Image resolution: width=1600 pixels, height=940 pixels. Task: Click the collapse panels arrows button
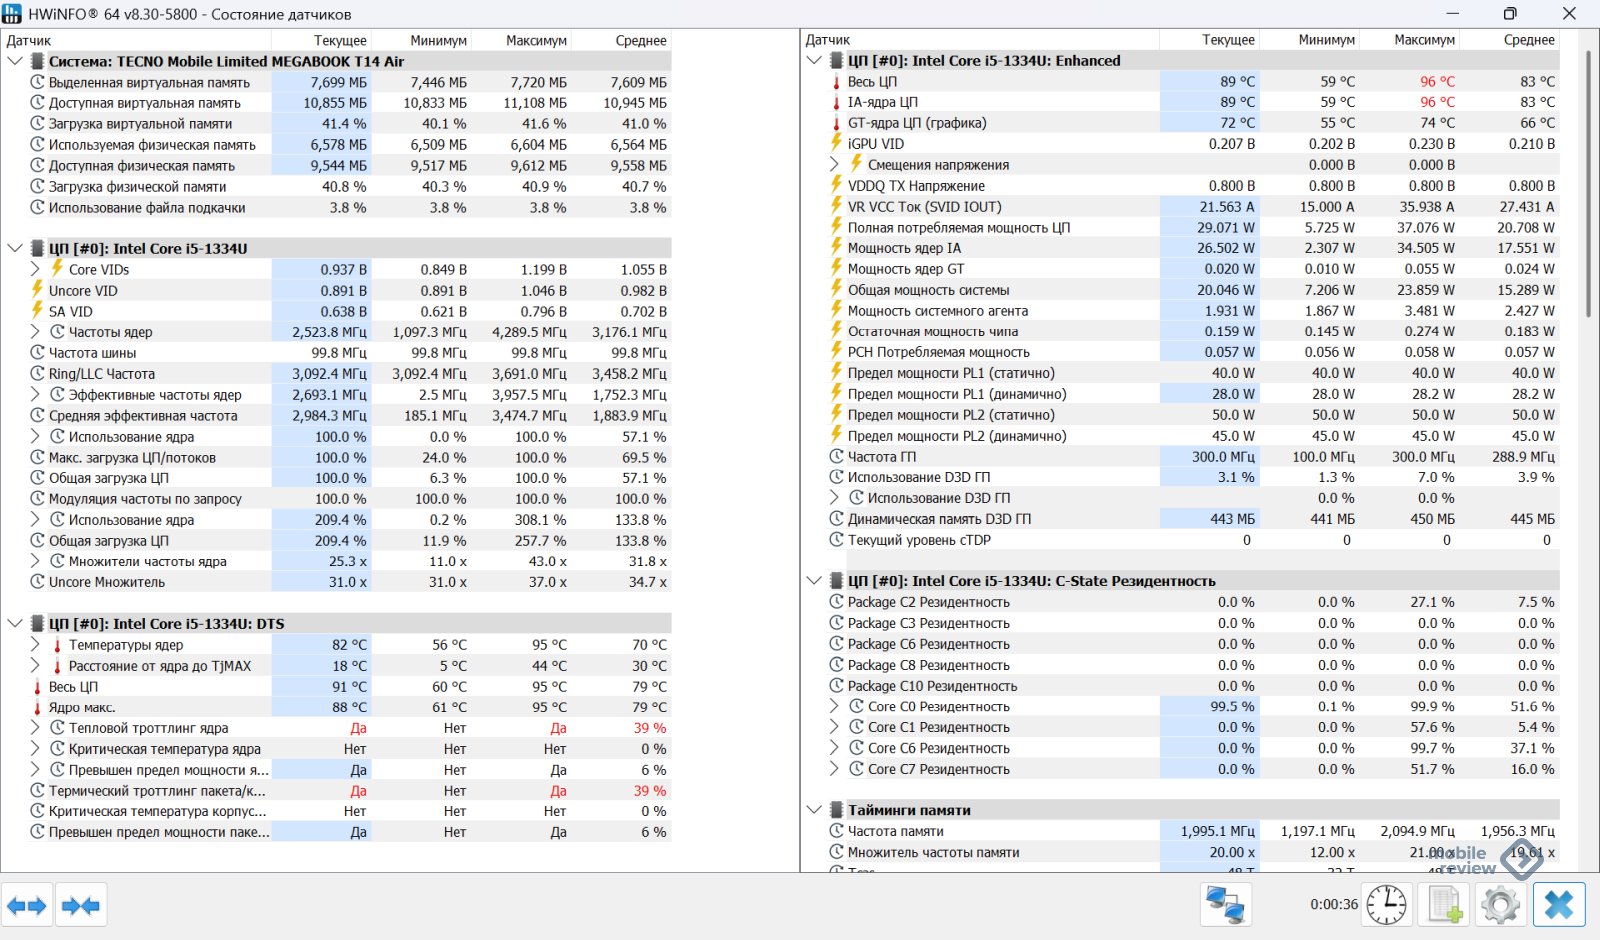(x=81, y=906)
